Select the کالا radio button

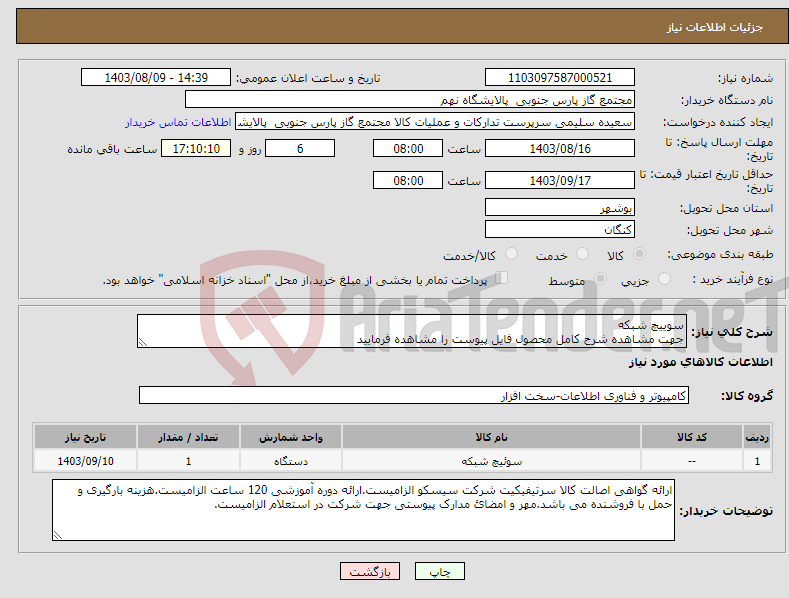click(640, 254)
